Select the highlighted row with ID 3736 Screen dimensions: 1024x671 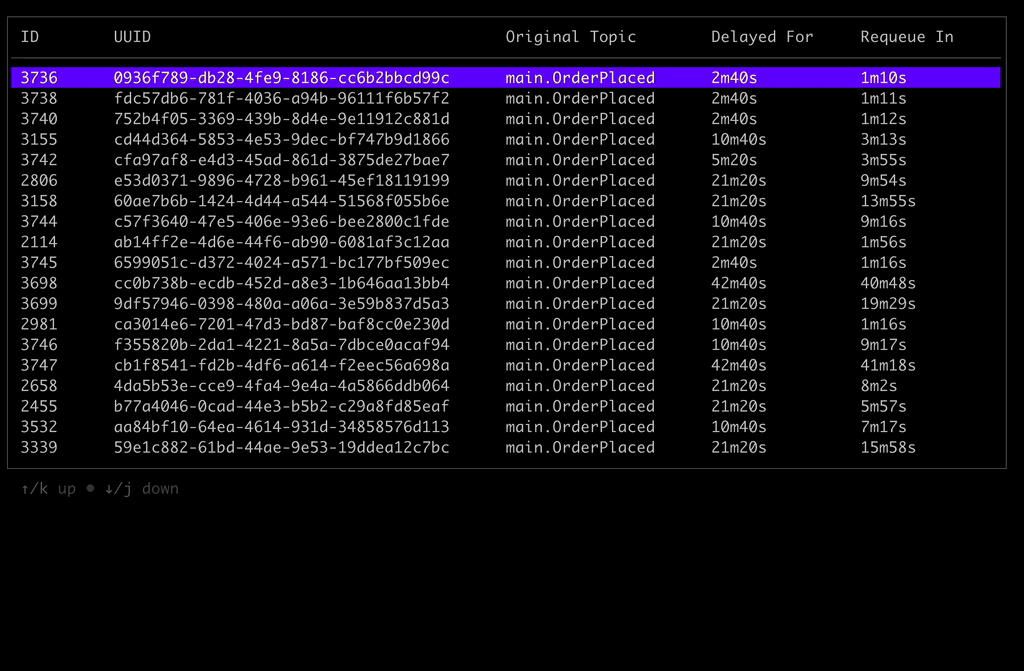[x=505, y=78]
